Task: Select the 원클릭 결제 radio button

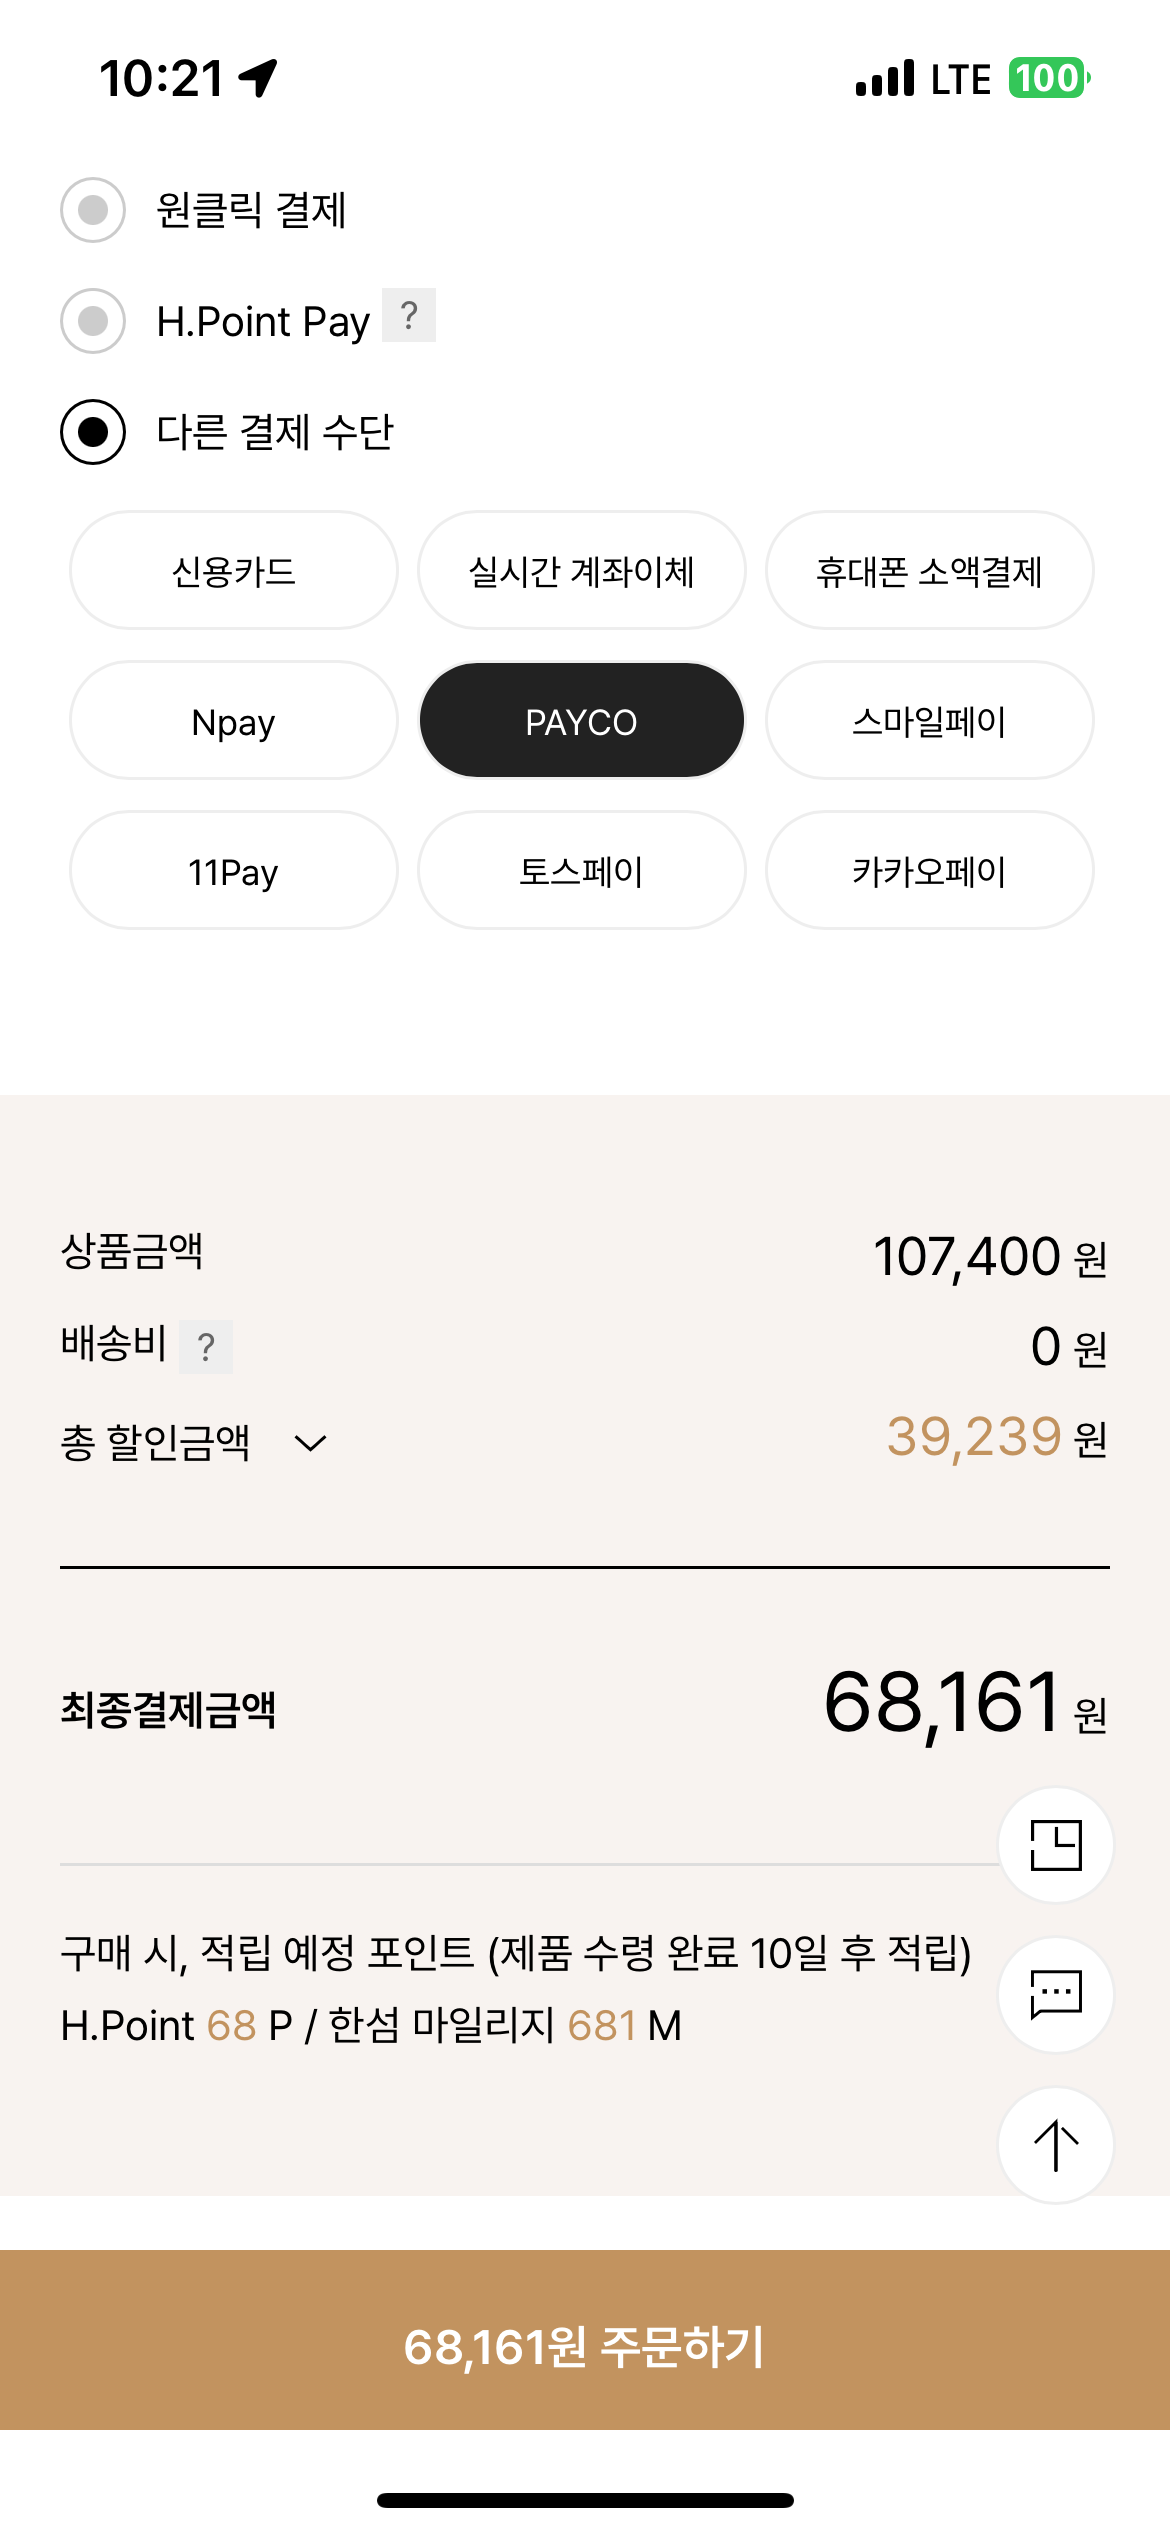Action: tap(93, 210)
